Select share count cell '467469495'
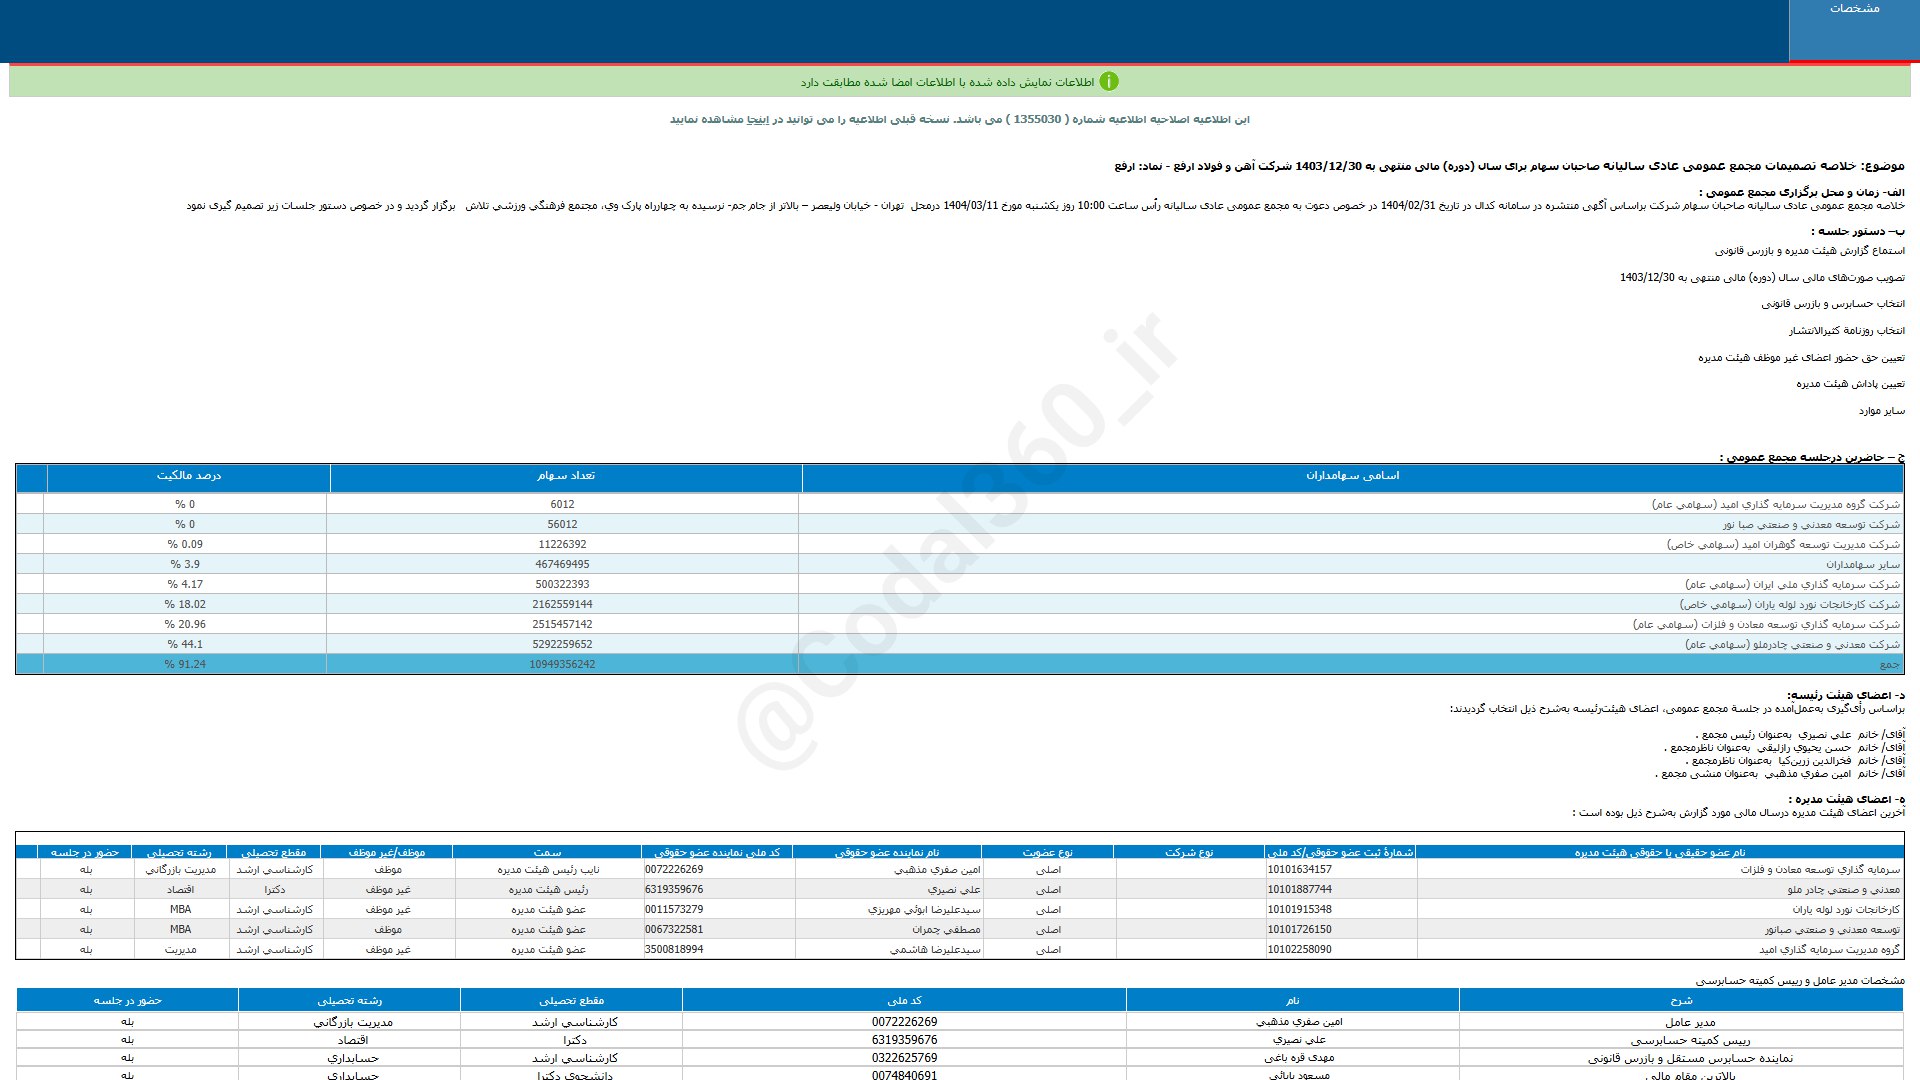This screenshot has width=1920, height=1080. pos(562,565)
